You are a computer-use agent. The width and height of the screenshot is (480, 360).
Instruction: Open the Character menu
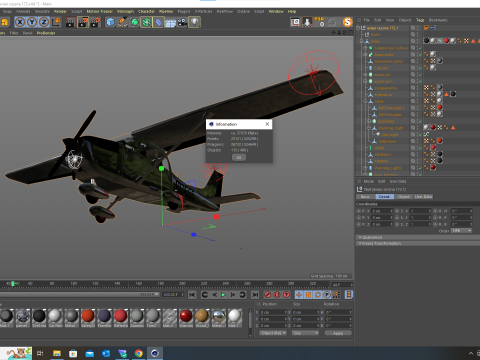146,11
